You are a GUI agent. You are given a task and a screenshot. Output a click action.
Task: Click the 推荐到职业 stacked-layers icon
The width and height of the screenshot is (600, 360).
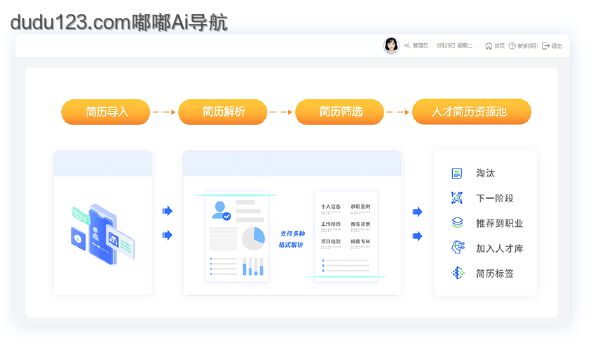[x=457, y=223]
